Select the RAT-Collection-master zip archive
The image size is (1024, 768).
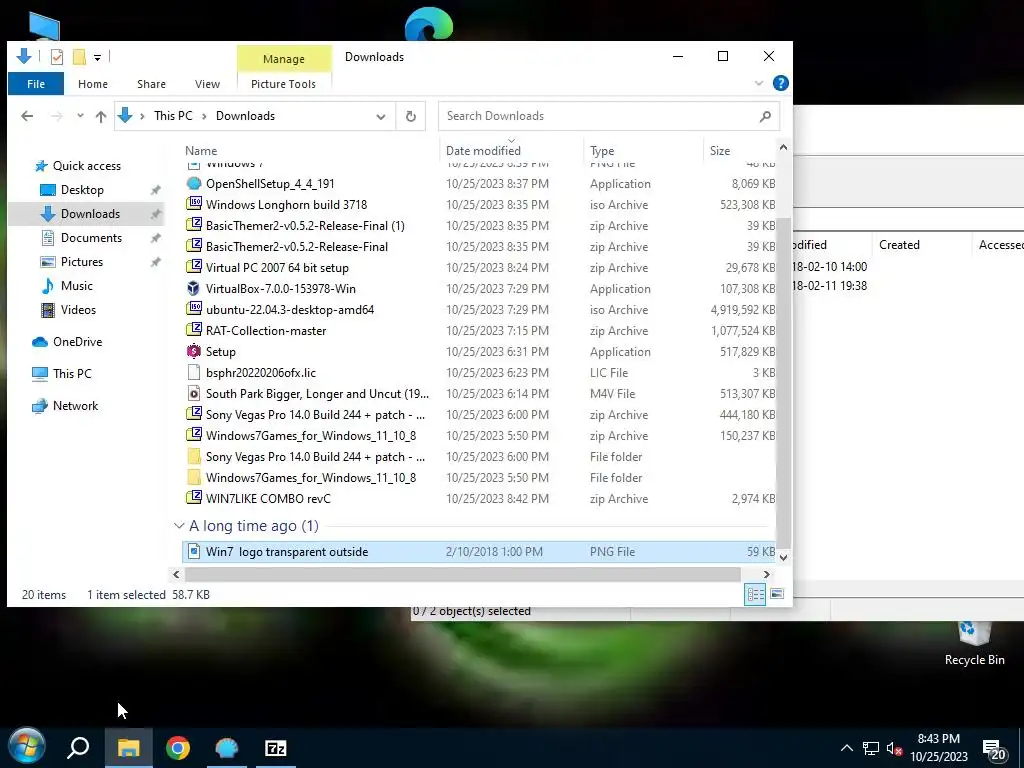[479, 330]
